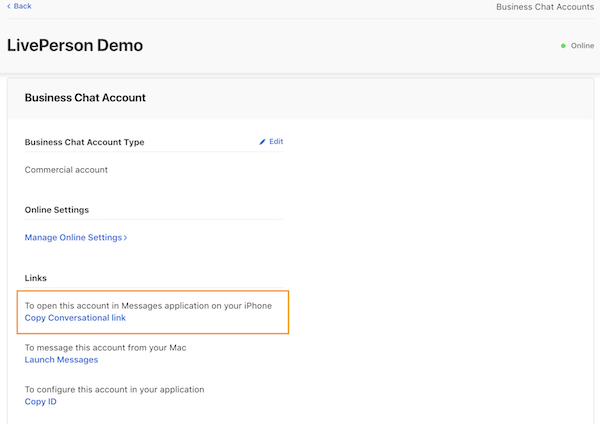
Task: Click the Business Chat Account Type label
Action: coord(85,142)
